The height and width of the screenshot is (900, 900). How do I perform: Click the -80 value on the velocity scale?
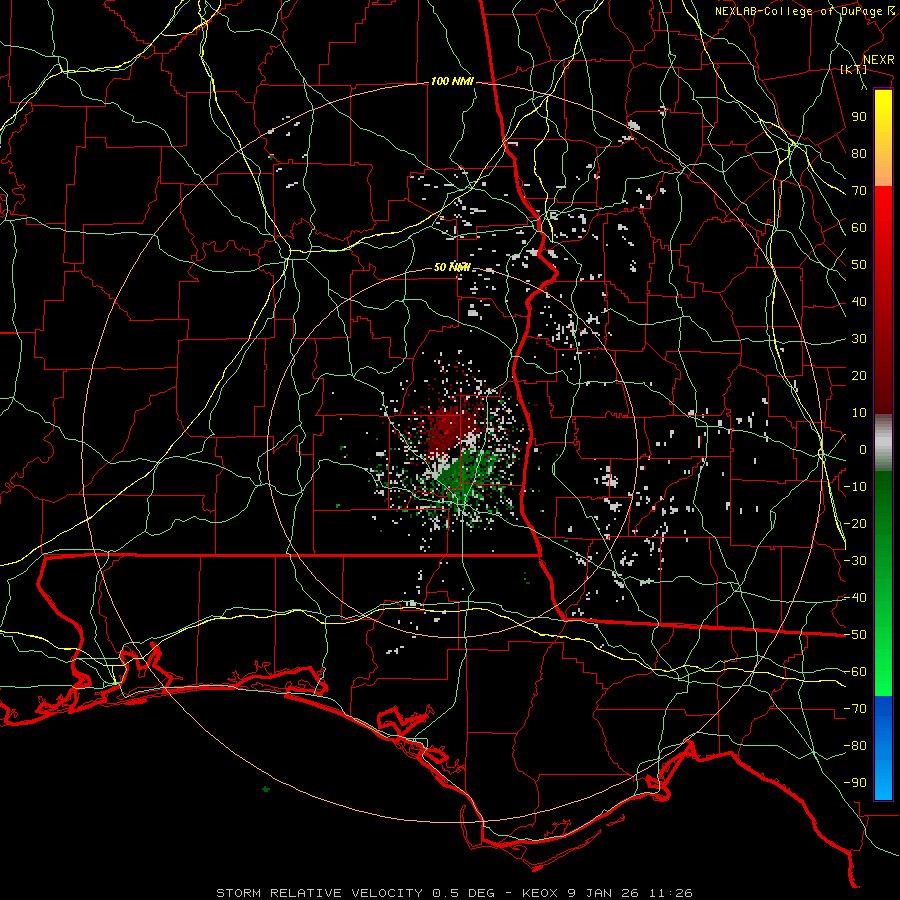(x=855, y=746)
